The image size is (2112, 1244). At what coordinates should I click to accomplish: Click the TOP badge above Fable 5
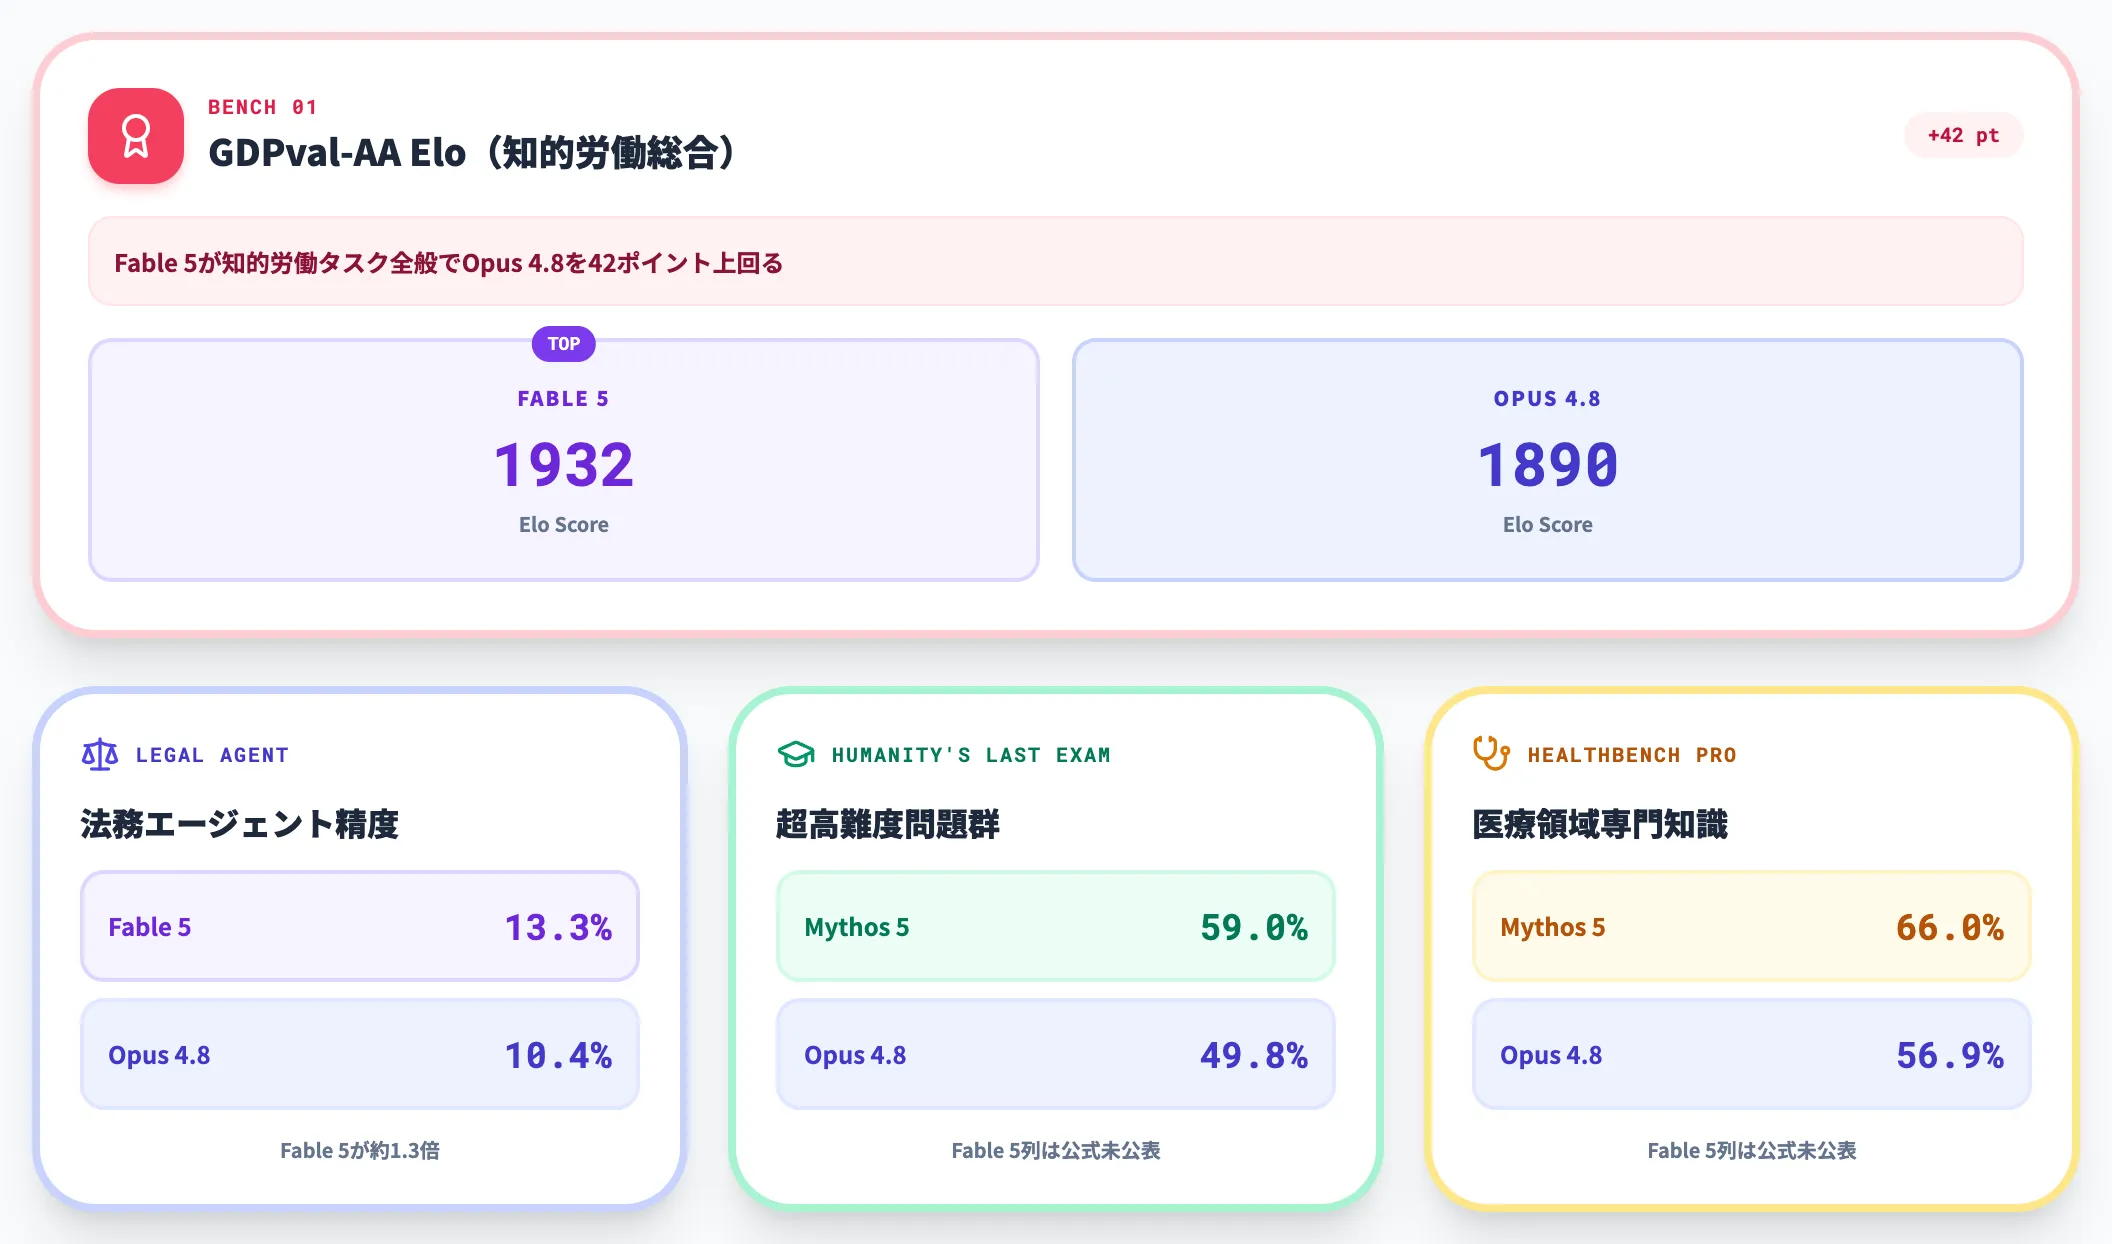click(x=564, y=343)
